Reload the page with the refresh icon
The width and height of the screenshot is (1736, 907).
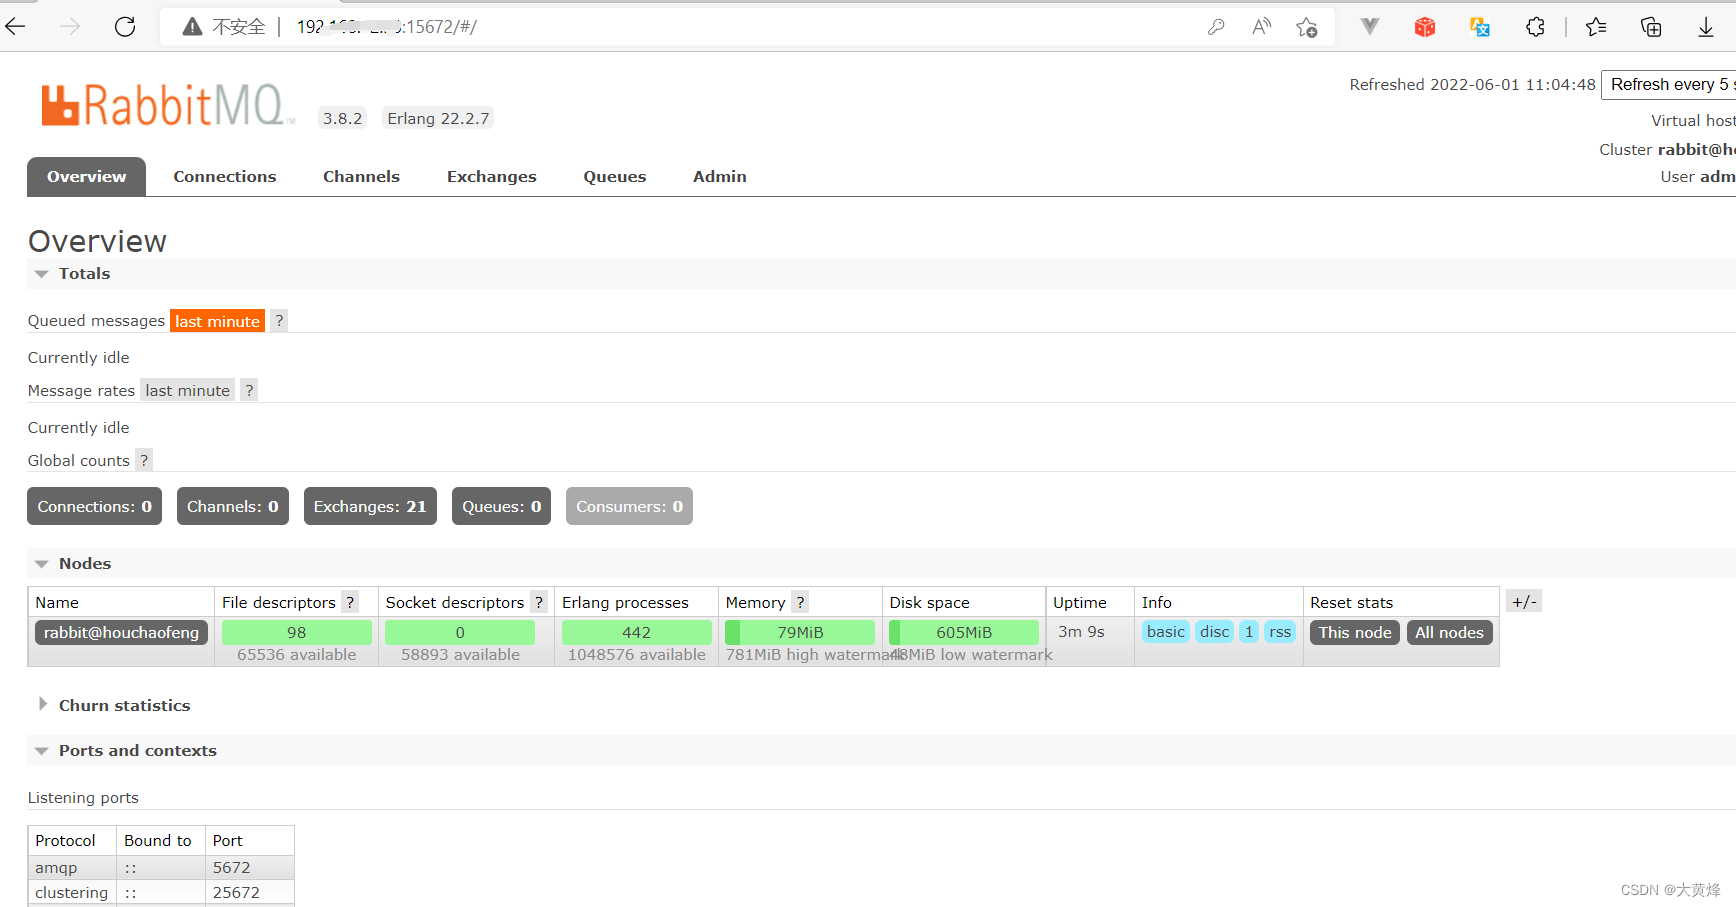coord(125,27)
